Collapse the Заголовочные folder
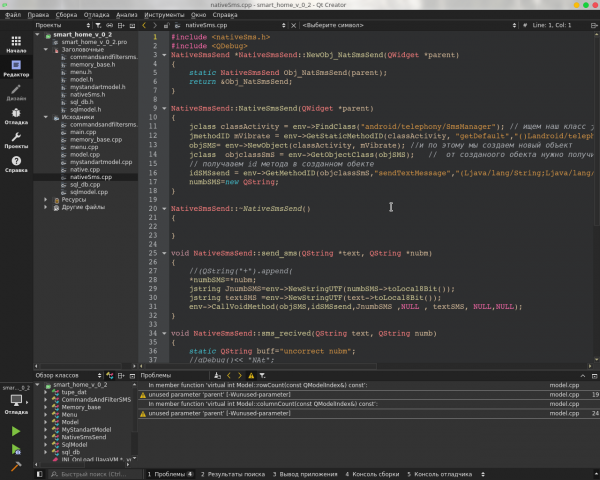Viewport: 600px width, 480px height. (x=46, y=49)
